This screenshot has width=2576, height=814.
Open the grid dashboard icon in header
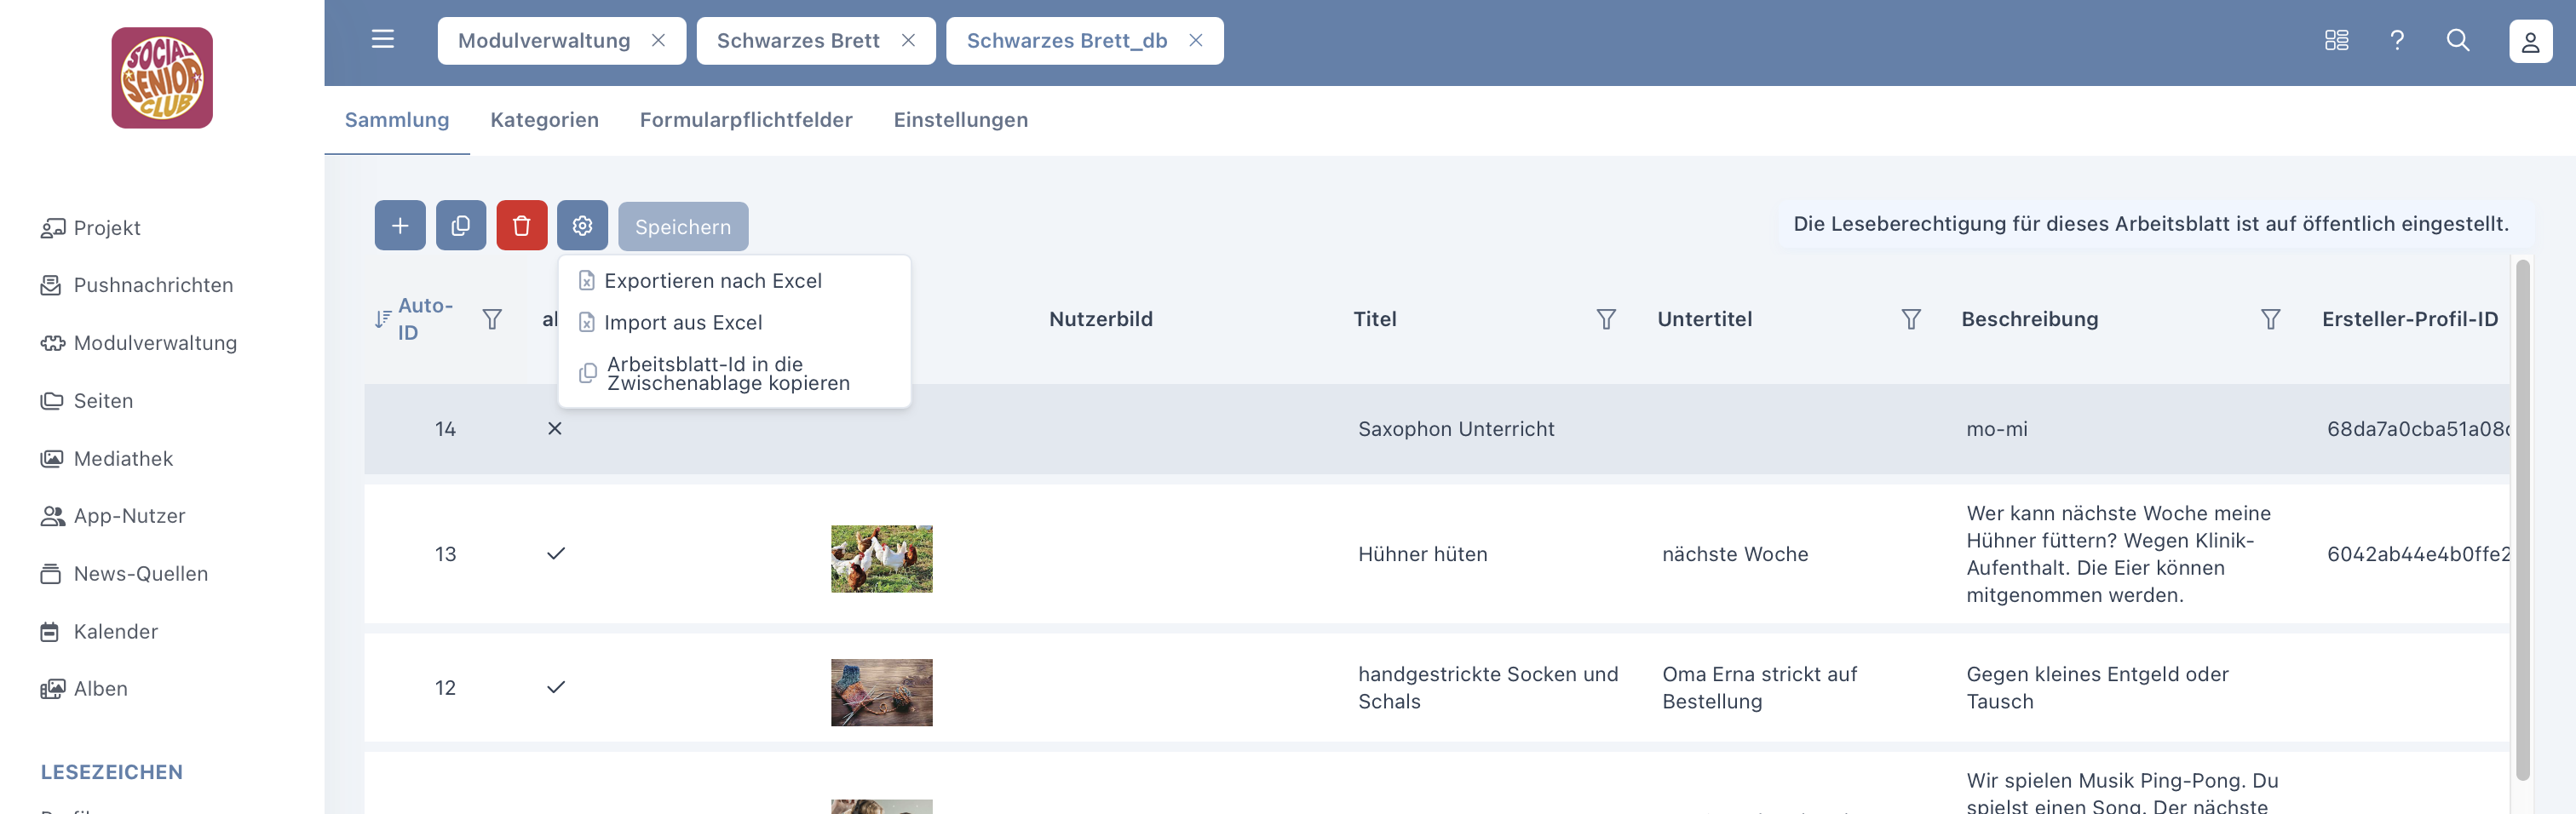tap(2336, 41)
